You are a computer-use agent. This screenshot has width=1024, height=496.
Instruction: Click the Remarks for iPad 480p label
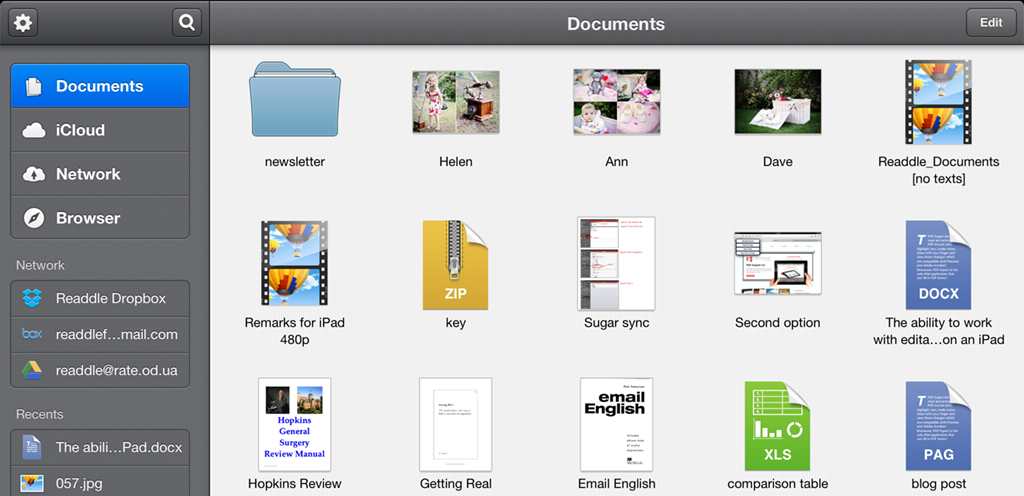[x=295, y=331]
